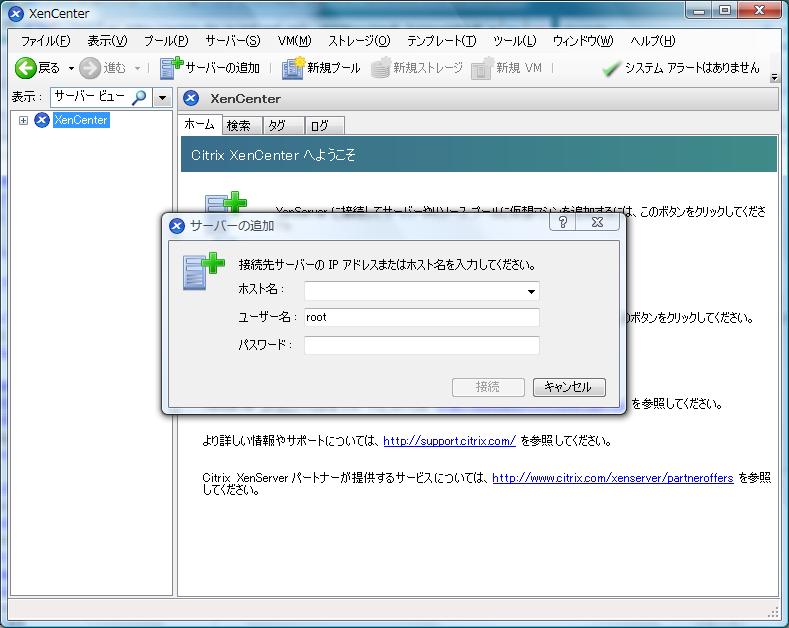The height and width of the screenshot is (628, 789).
Task: Open the citrix.com/xenserver/partneroffers link
Action: point(612,478)
